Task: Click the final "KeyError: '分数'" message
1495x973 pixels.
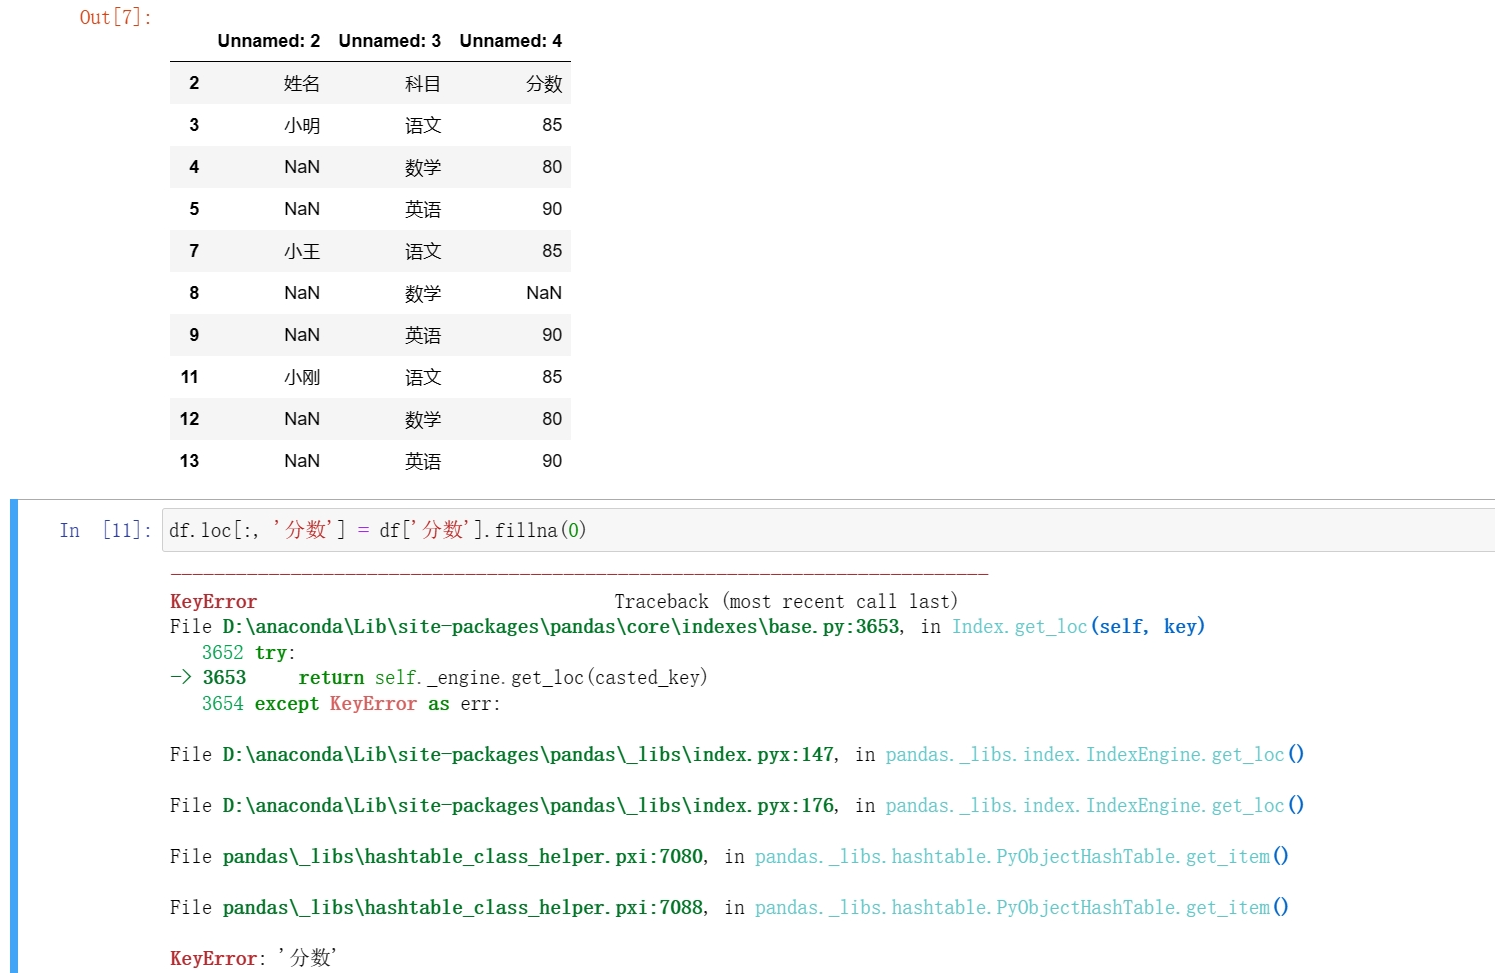Action: coord(253,958)
